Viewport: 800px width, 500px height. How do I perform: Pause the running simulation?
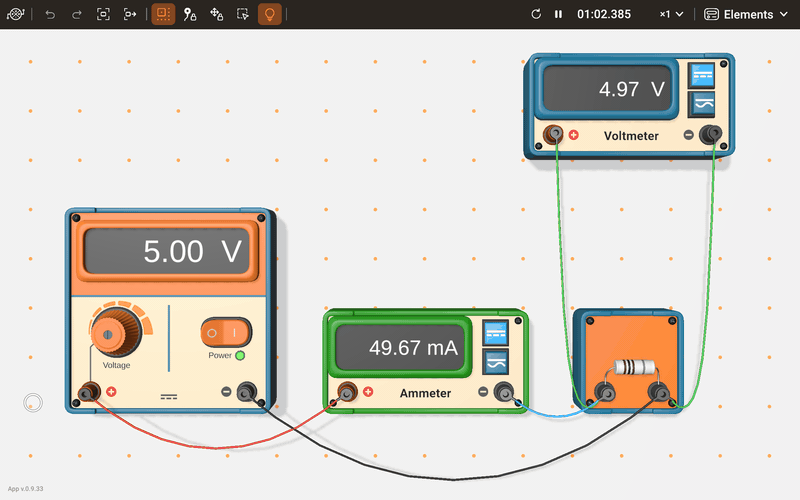pyautogui.click(x=558, y=14)
